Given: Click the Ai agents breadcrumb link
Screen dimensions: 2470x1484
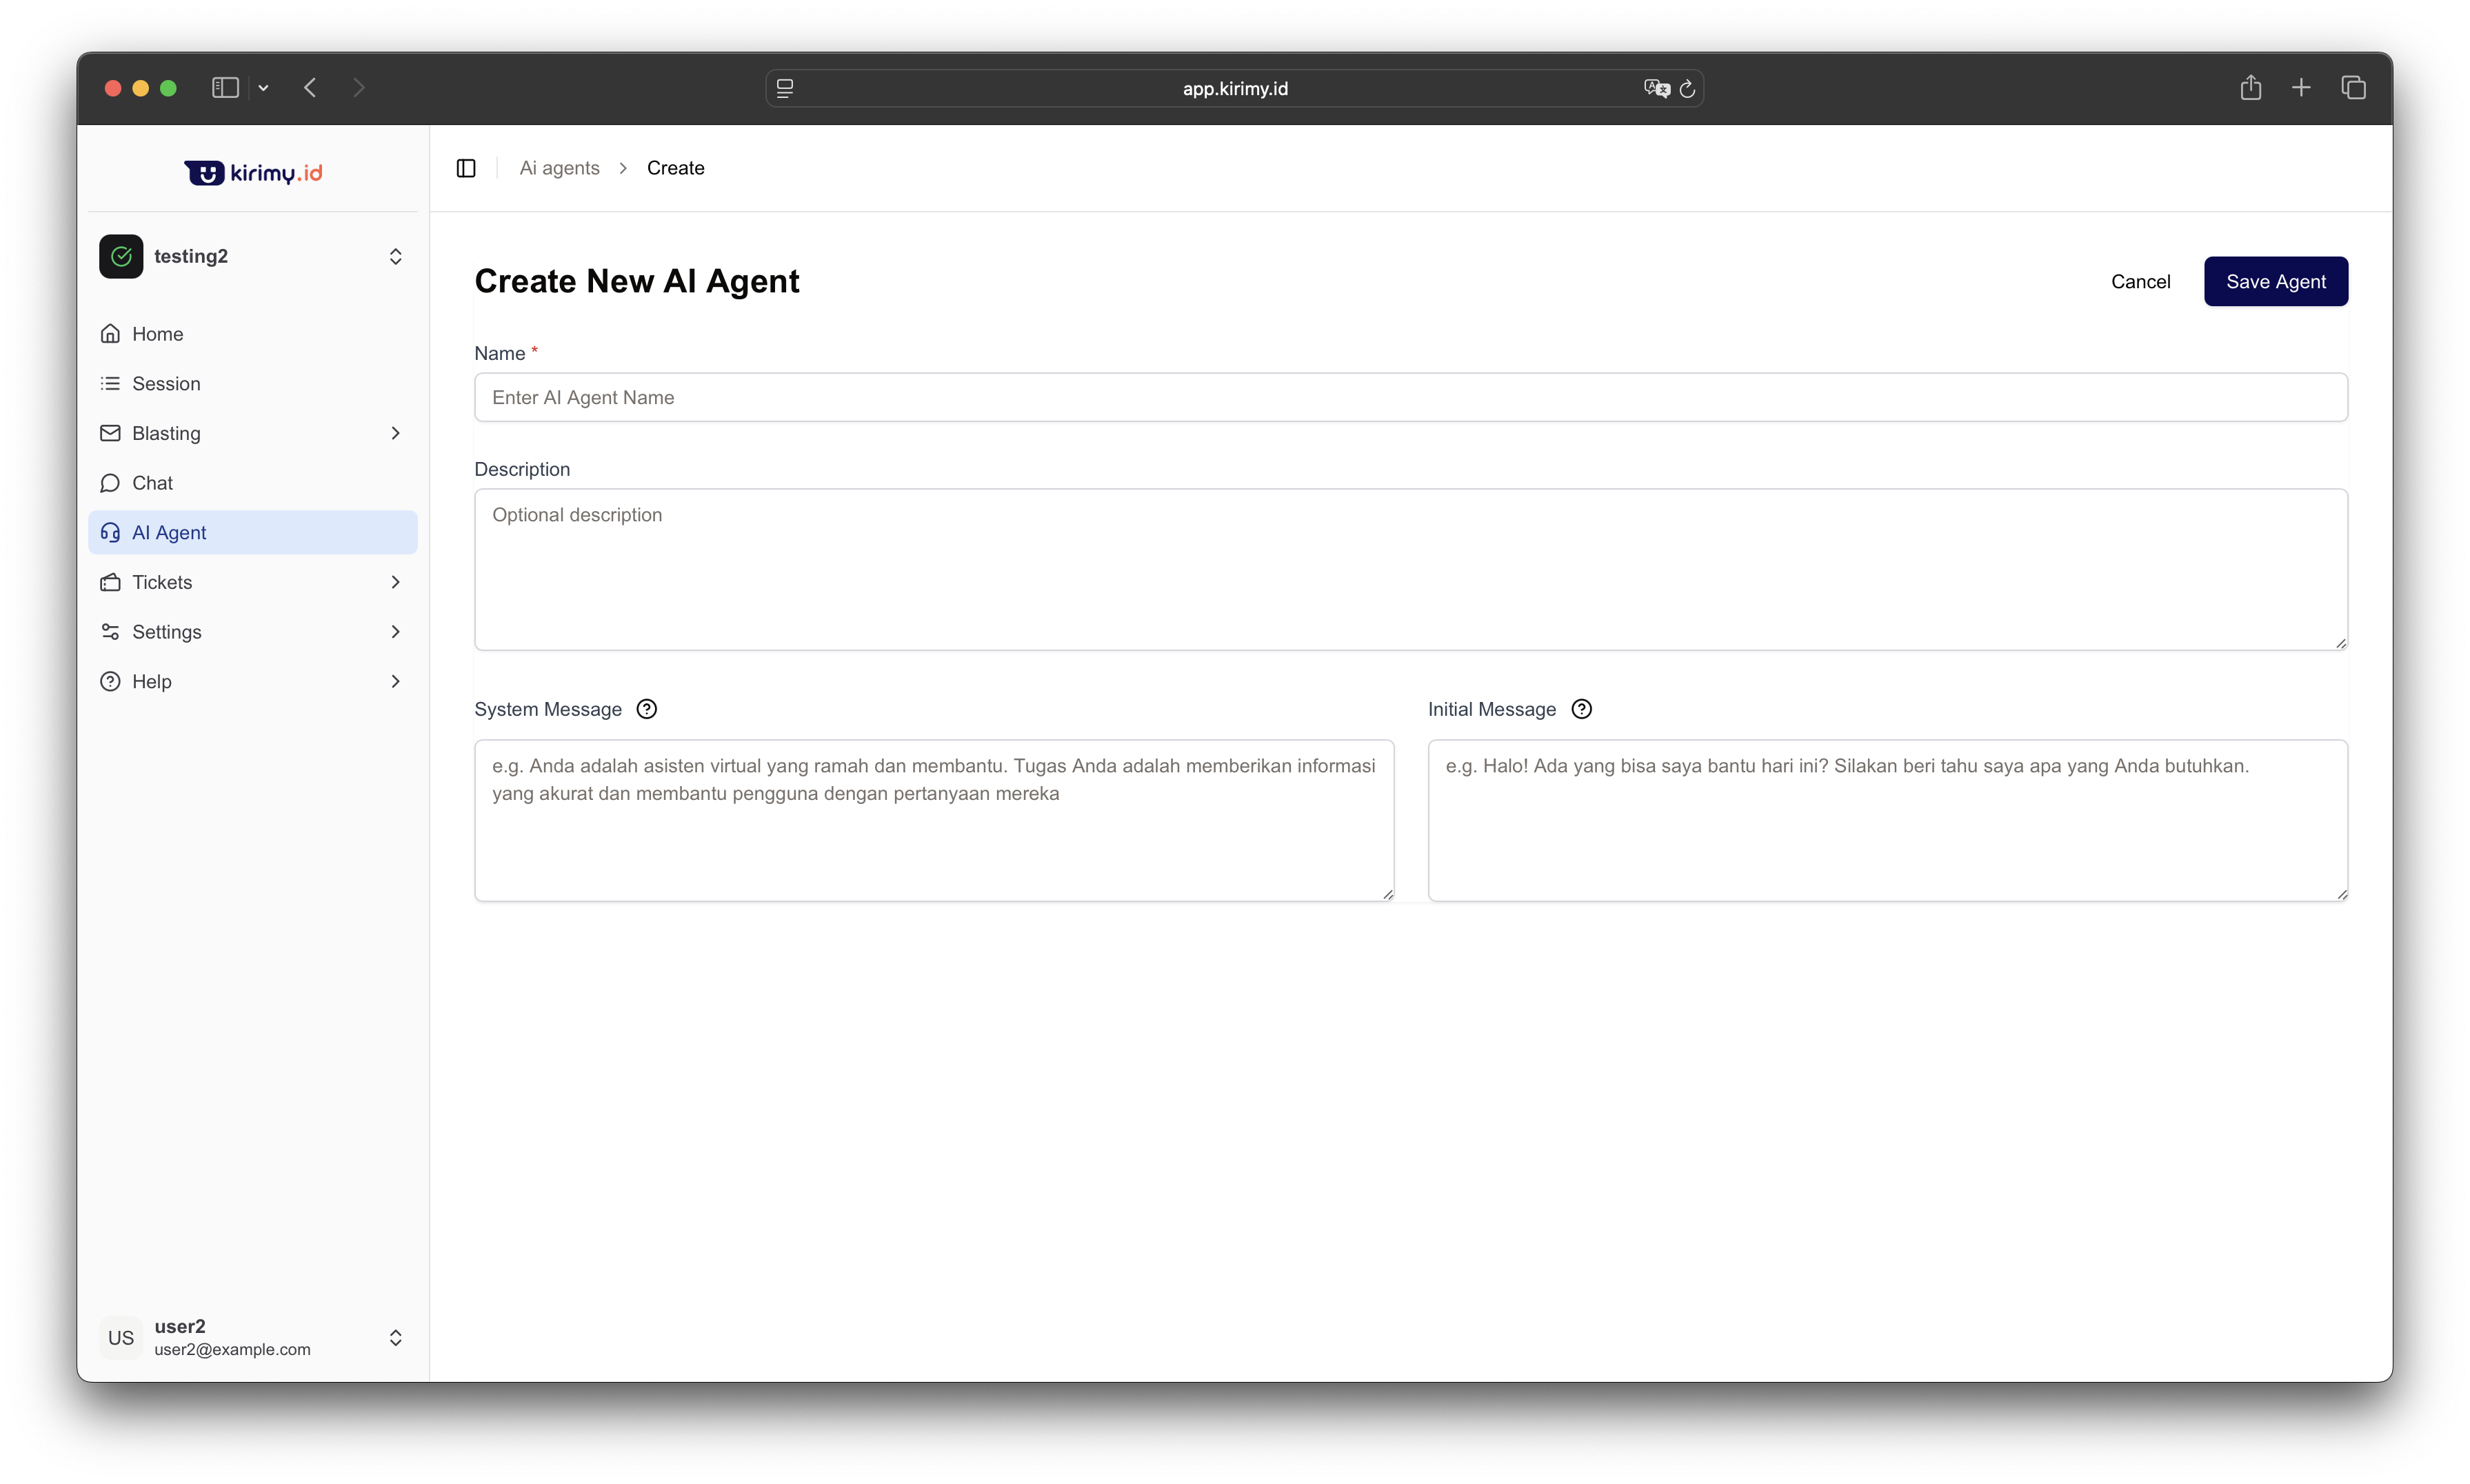Looking at the screenshot, I should [559, 168].
